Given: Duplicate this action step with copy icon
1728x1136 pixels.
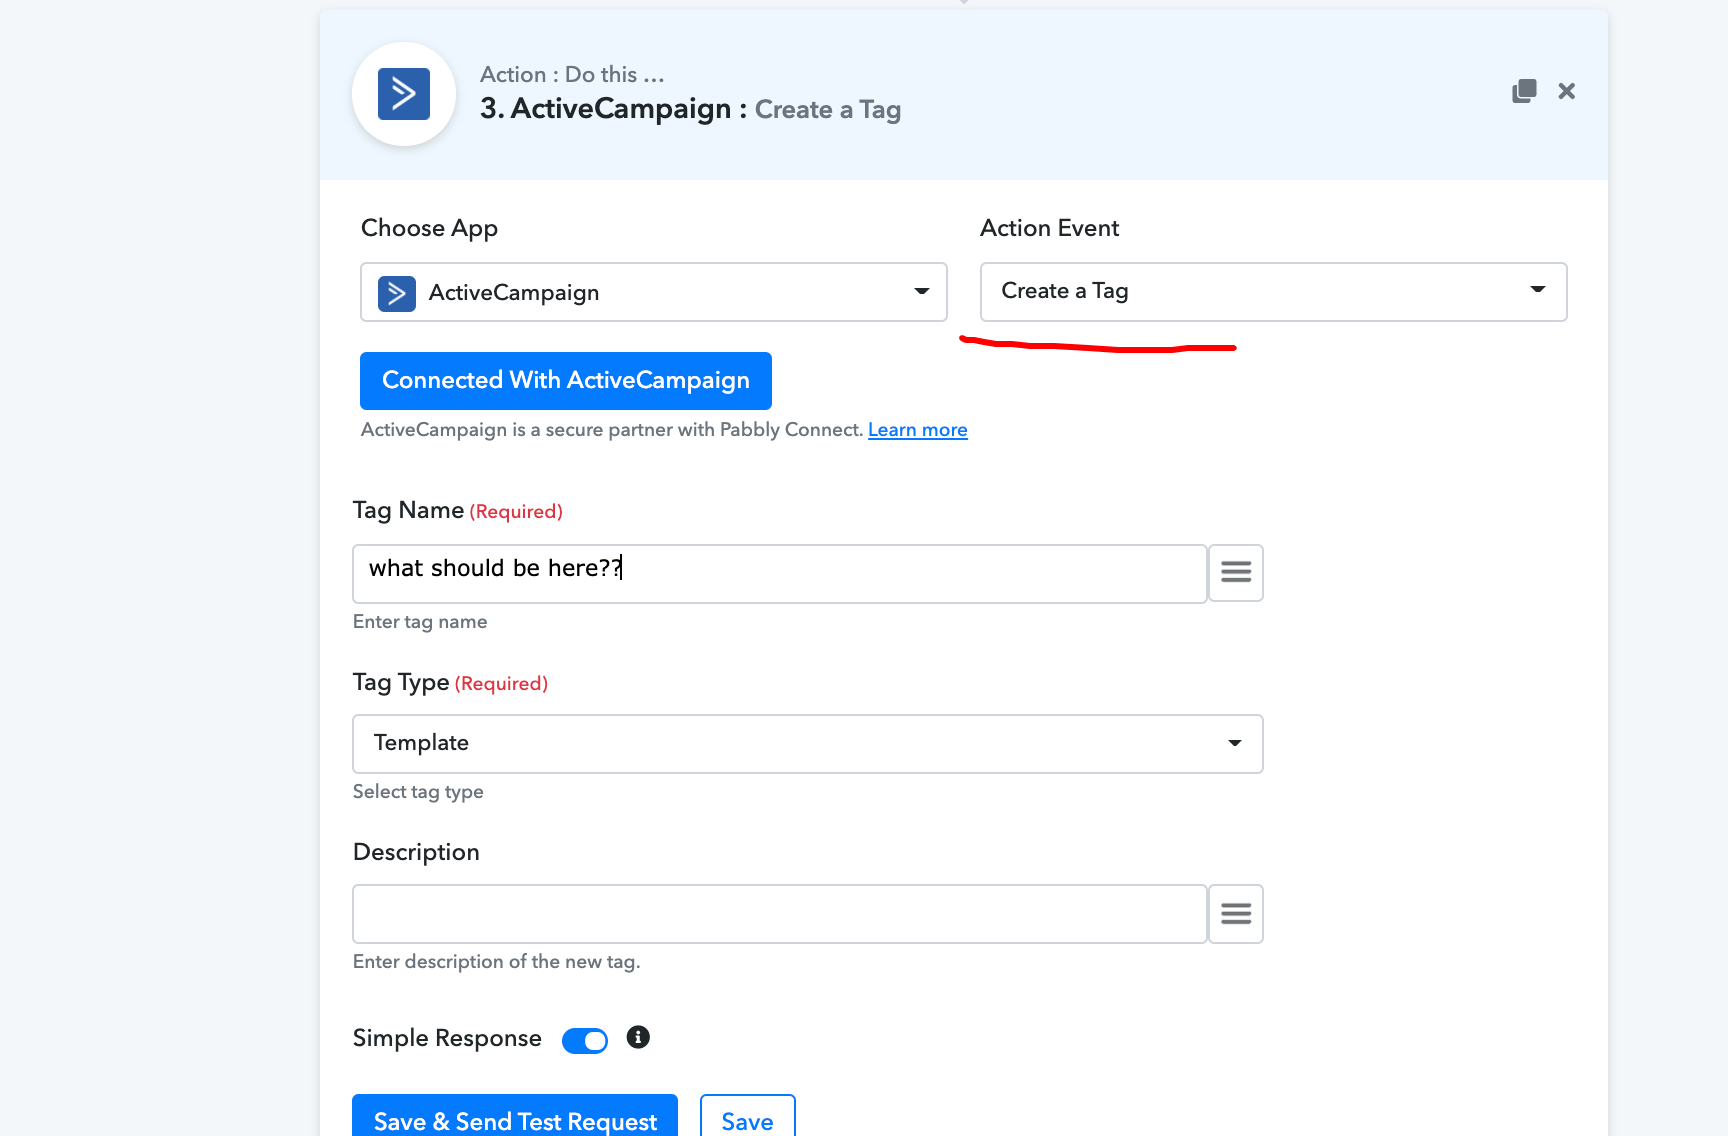Looking at the screenshot, I should (x=1524, y=91).
